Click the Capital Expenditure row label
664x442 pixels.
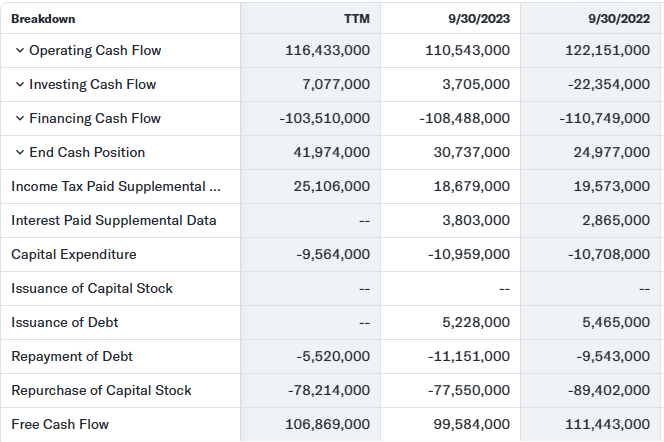point(74,254)
